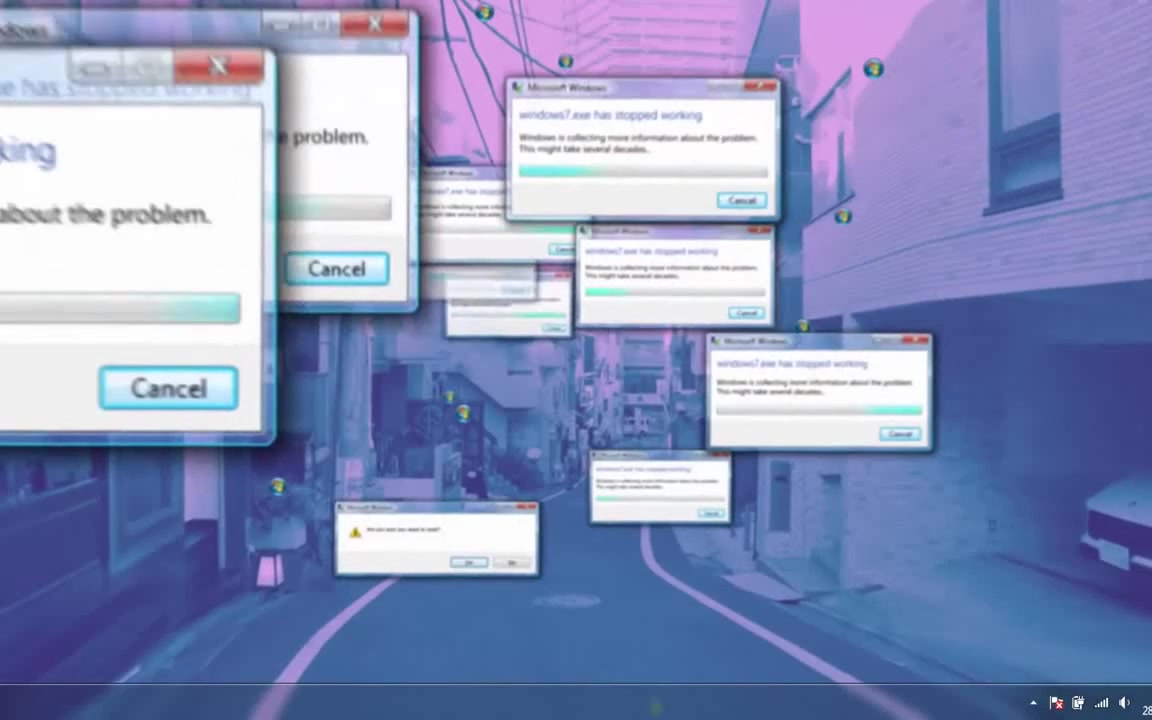This screenshot has width=1152, height=720.
Task: Click Cancel in the smallest error dialog
Action: [x=710, y=513]
